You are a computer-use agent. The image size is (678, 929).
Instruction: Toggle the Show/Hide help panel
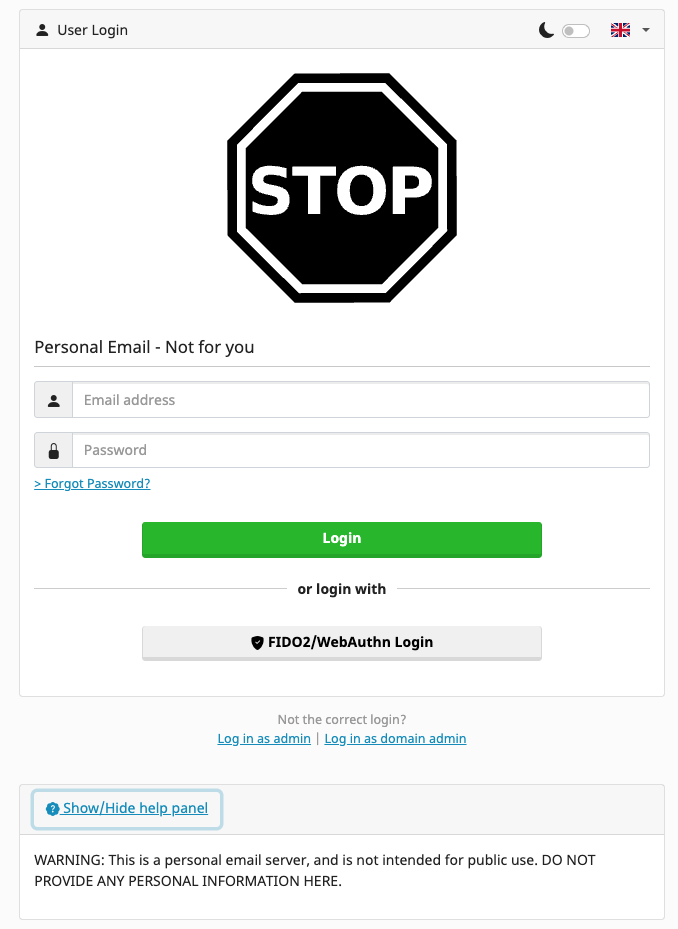click(135, 808)
